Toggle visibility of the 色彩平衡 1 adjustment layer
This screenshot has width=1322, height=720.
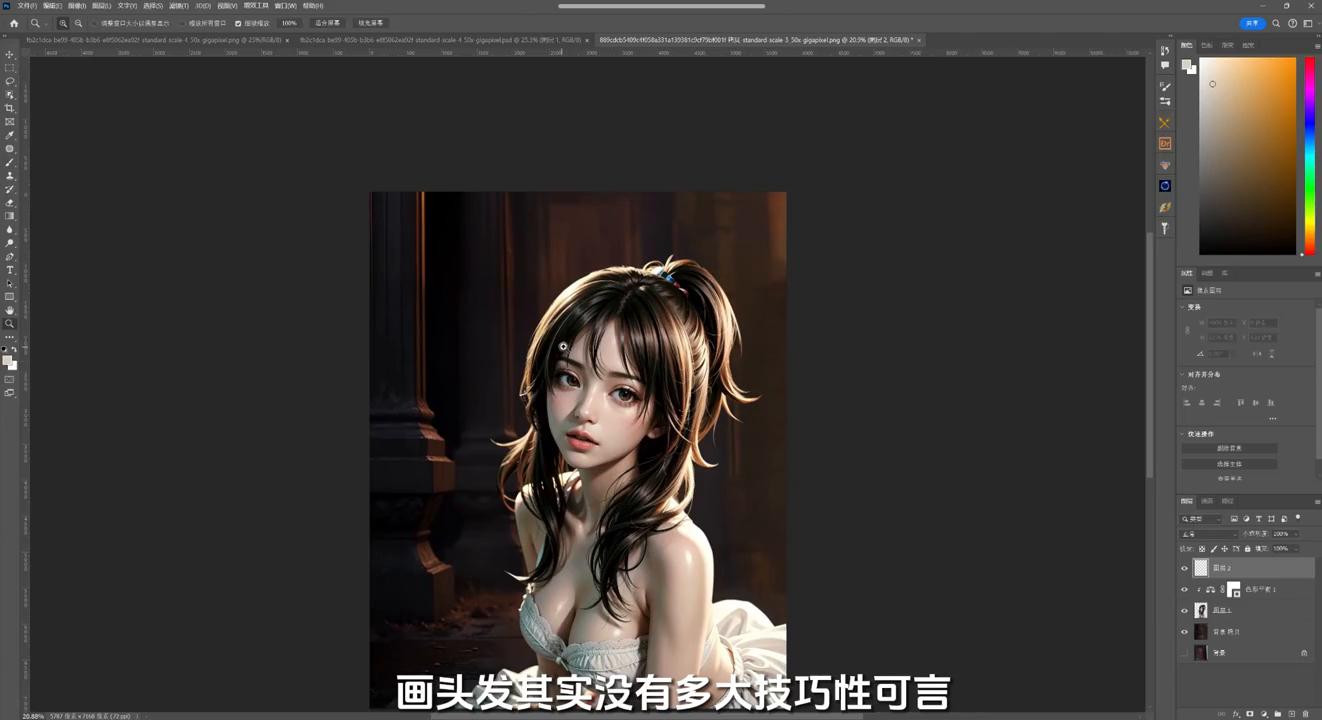(x=1185, y=589)
